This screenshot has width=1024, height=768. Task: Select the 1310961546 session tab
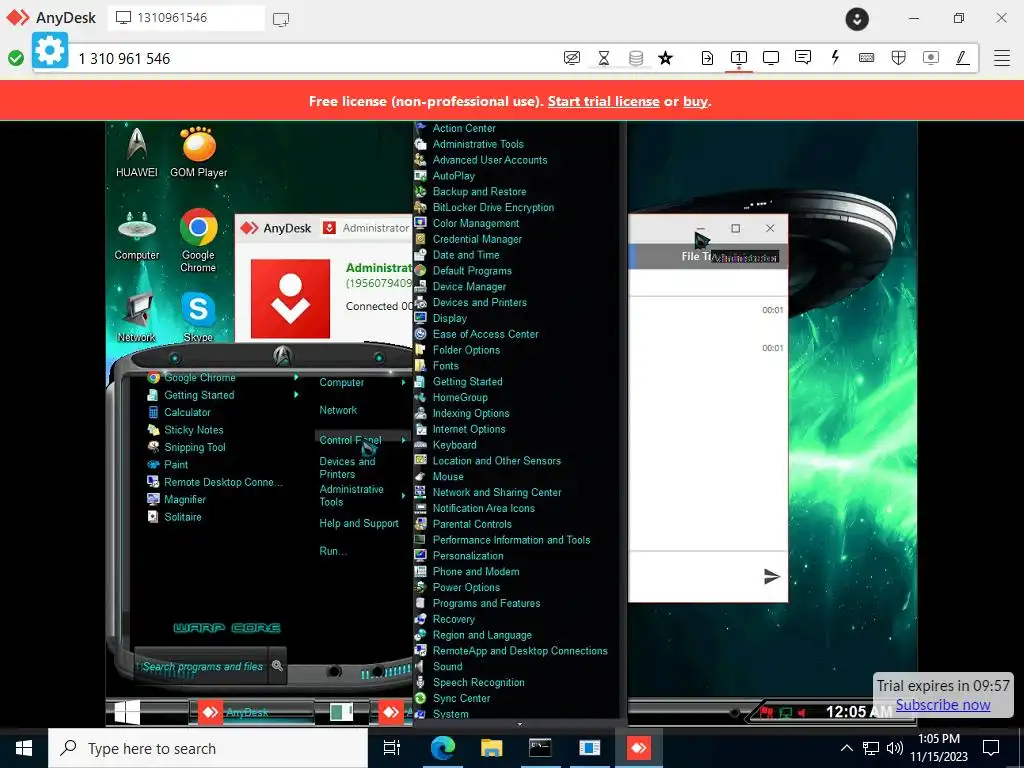tap(187, 18)
